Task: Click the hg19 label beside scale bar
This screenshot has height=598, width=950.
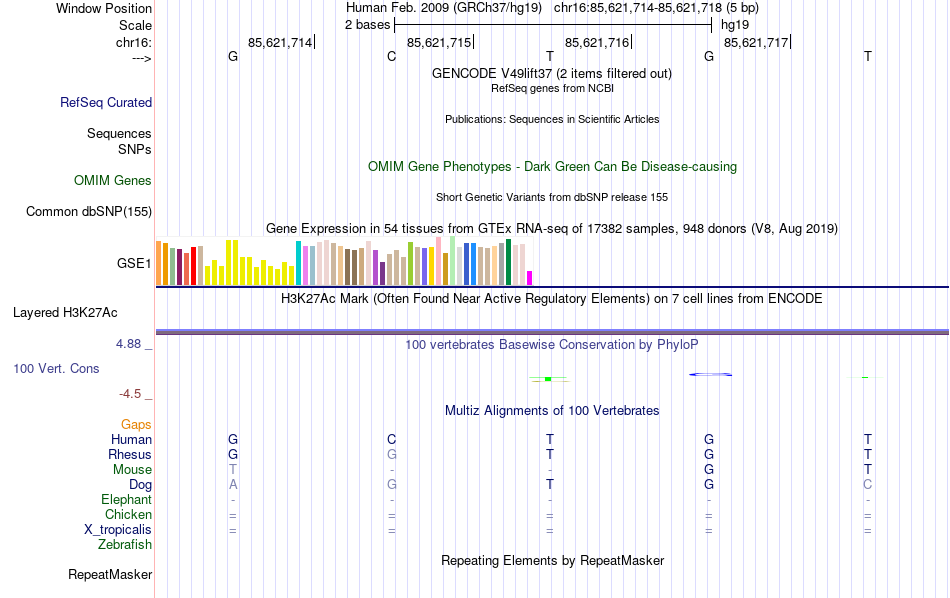Action: coord(735,25)
